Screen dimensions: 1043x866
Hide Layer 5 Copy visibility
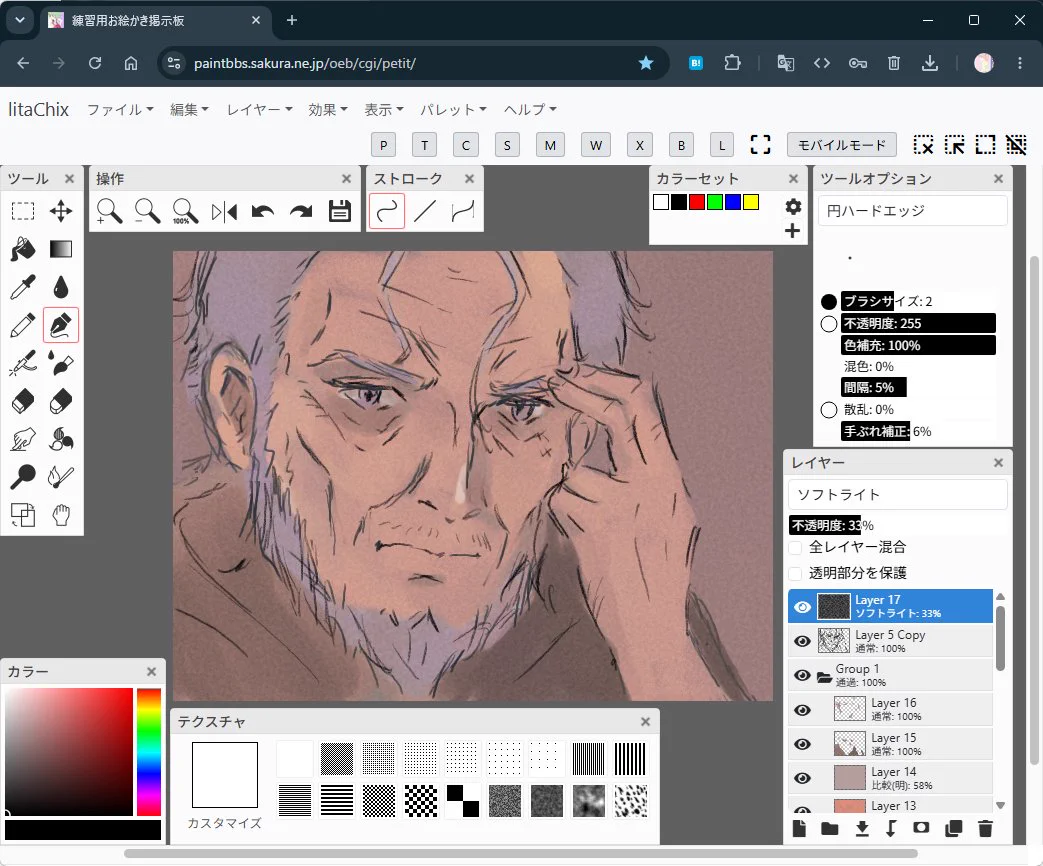tap(803, 641)
